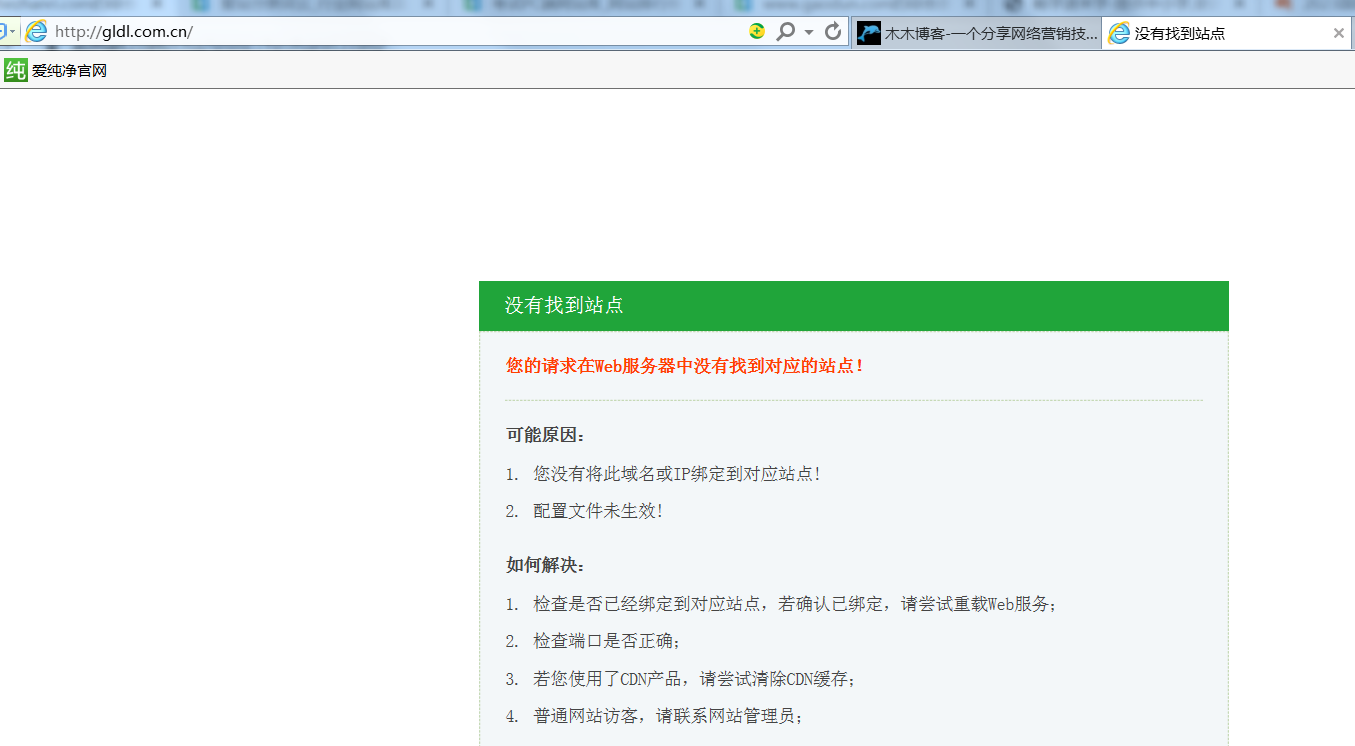Click the 清除CDN缓存 solution line
Image resolution: width=1355 pixels, height=746 pixels.
(694, 679)
